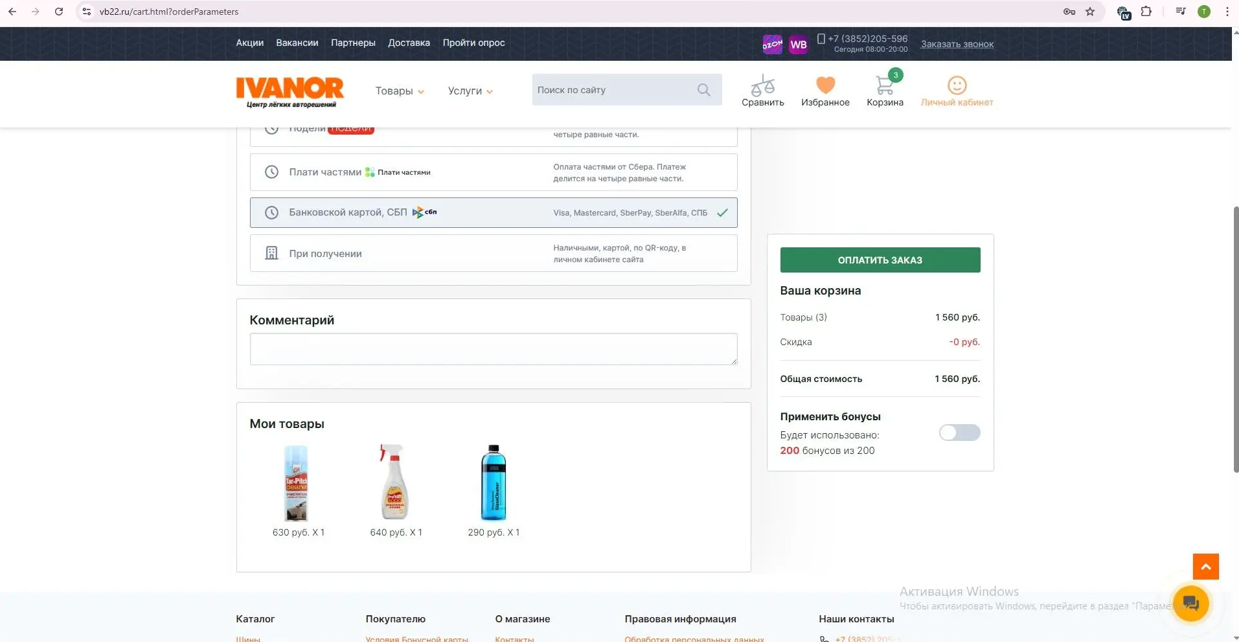The width and height of the screenshot is (1239, 642).
Task: Select Банковской картой, СБП payment option
Action: pos(493,213)
